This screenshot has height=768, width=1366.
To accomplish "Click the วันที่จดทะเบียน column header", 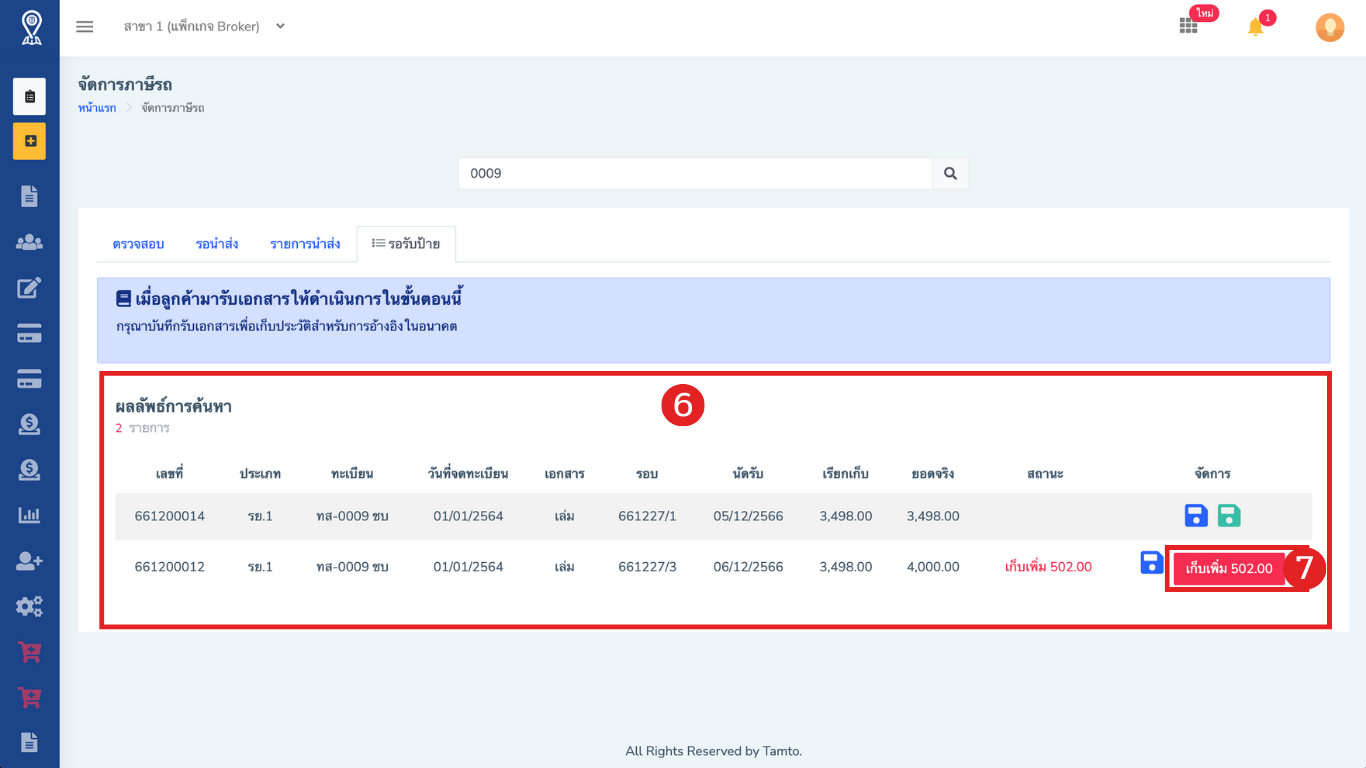I will click(x=468, y=474).
